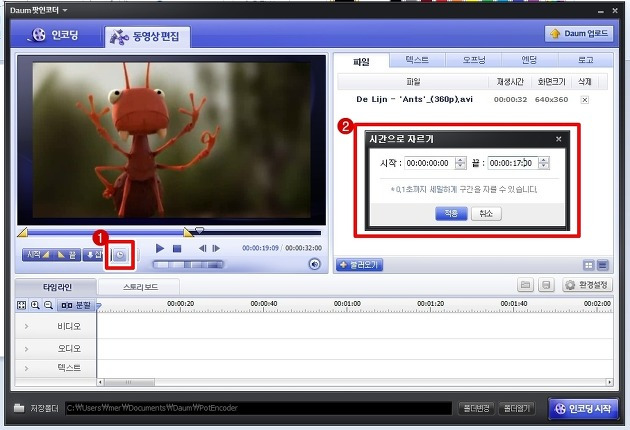This screenshot has width=630, height=430.
Task: Sort file list by 재생시간 column
Action: [x=510, y=82]
